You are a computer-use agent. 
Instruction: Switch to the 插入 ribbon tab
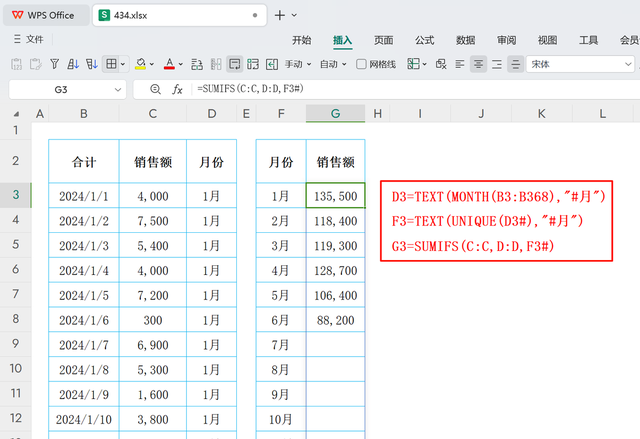(342, 40)
